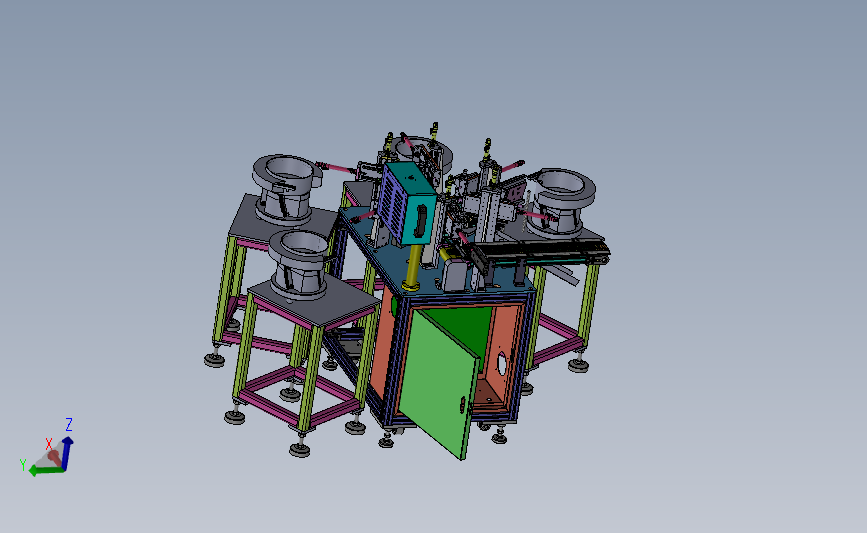The image size is (867, 533).
Task: Select the yellow support column under teal box
Action: pos(412,268)
